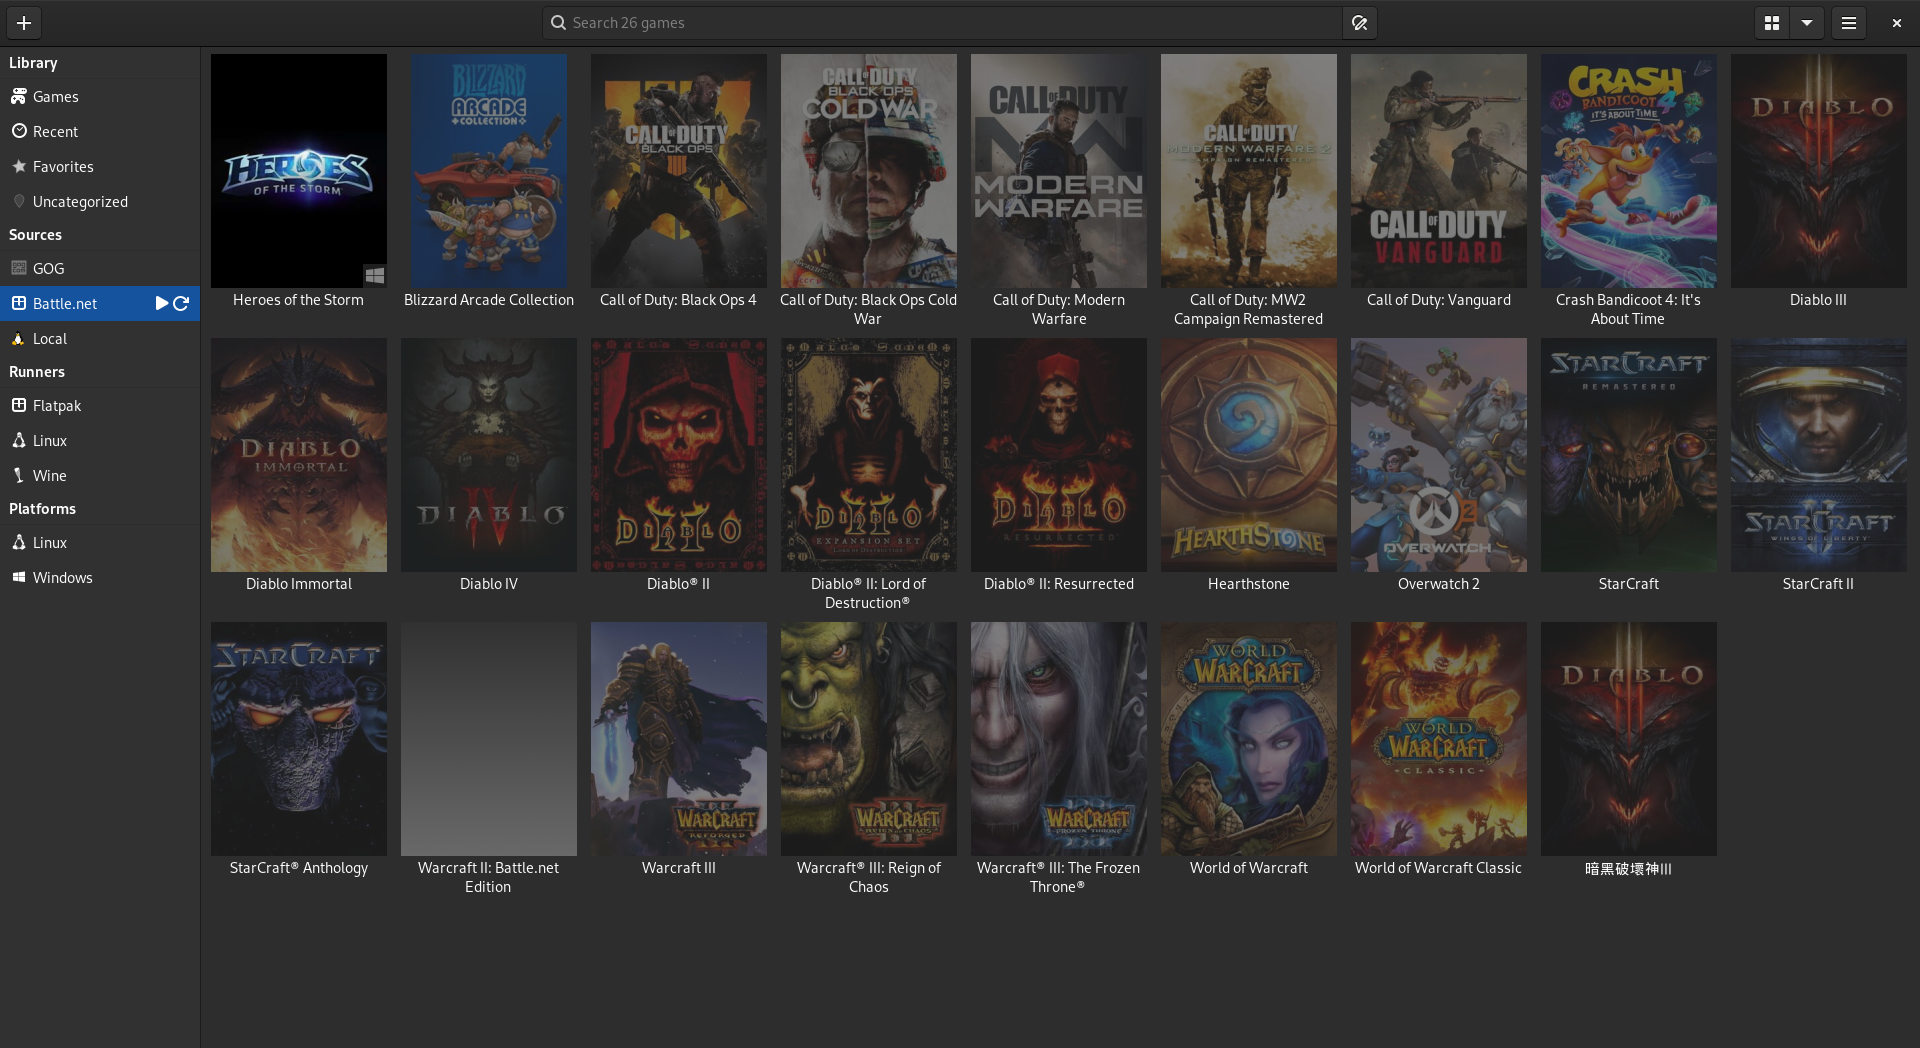Image resolution: width=1920 pixels, height=1048 pixels.
Task: Select the StarCraft II cover
Action: pos(1819,455)
